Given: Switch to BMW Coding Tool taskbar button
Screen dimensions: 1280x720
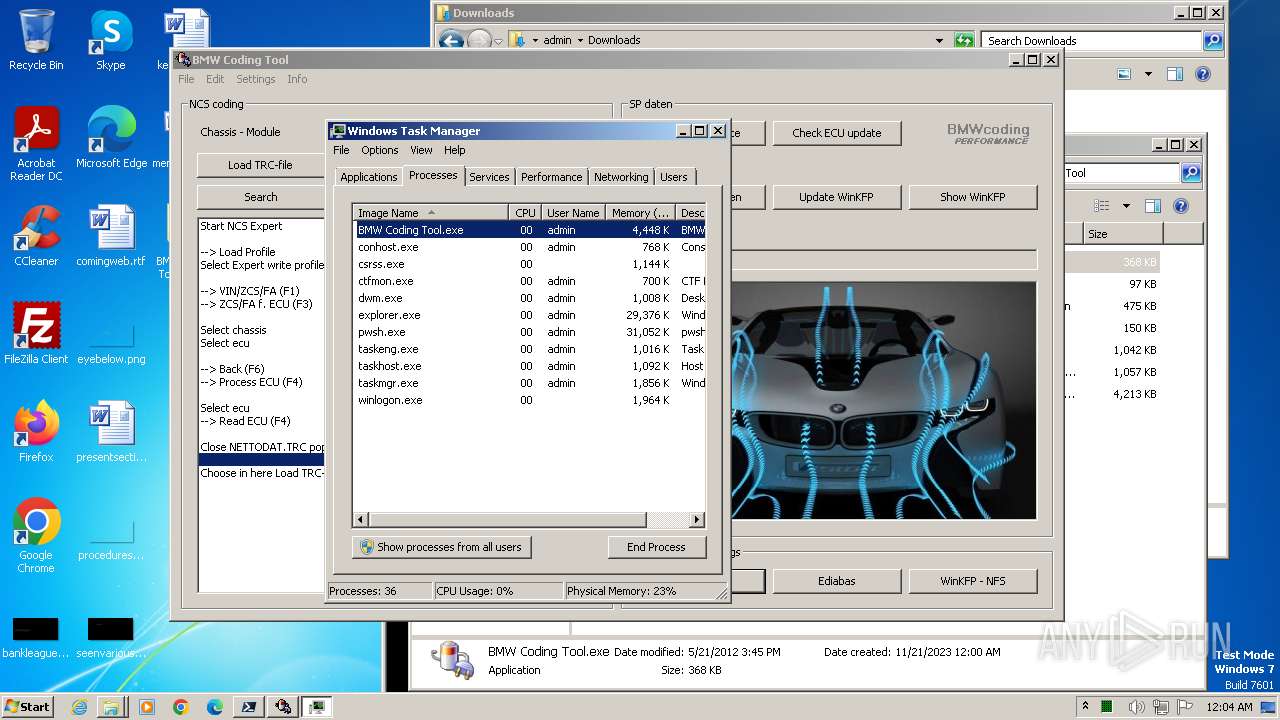Looking at the screenshot, I should pyautogui.click(x=283, y=707).
